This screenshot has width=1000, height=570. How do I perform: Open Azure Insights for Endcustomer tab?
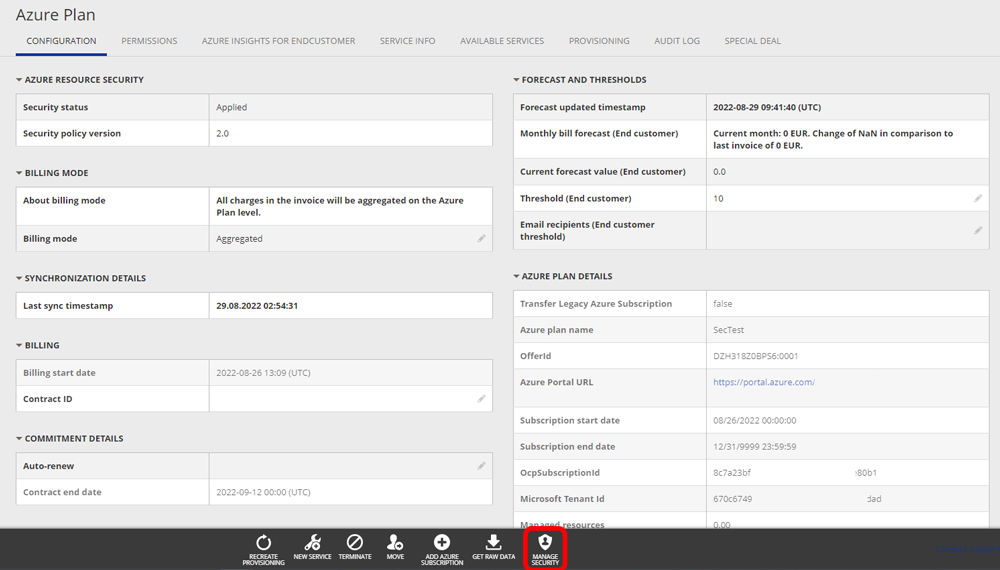[279, 41]
